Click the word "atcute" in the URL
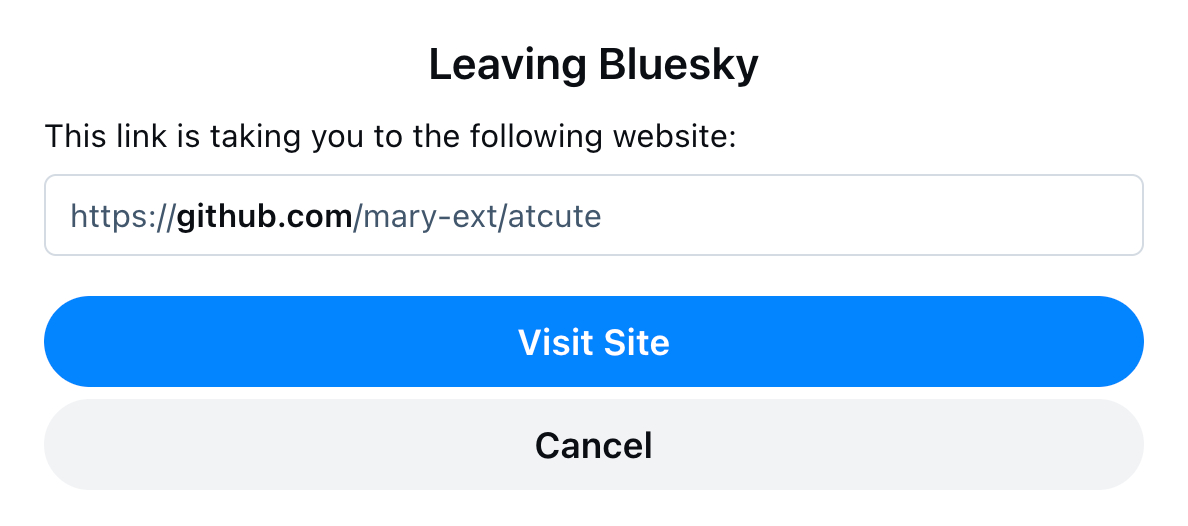This screenshot has height=526, width=1188. [554, 215]
